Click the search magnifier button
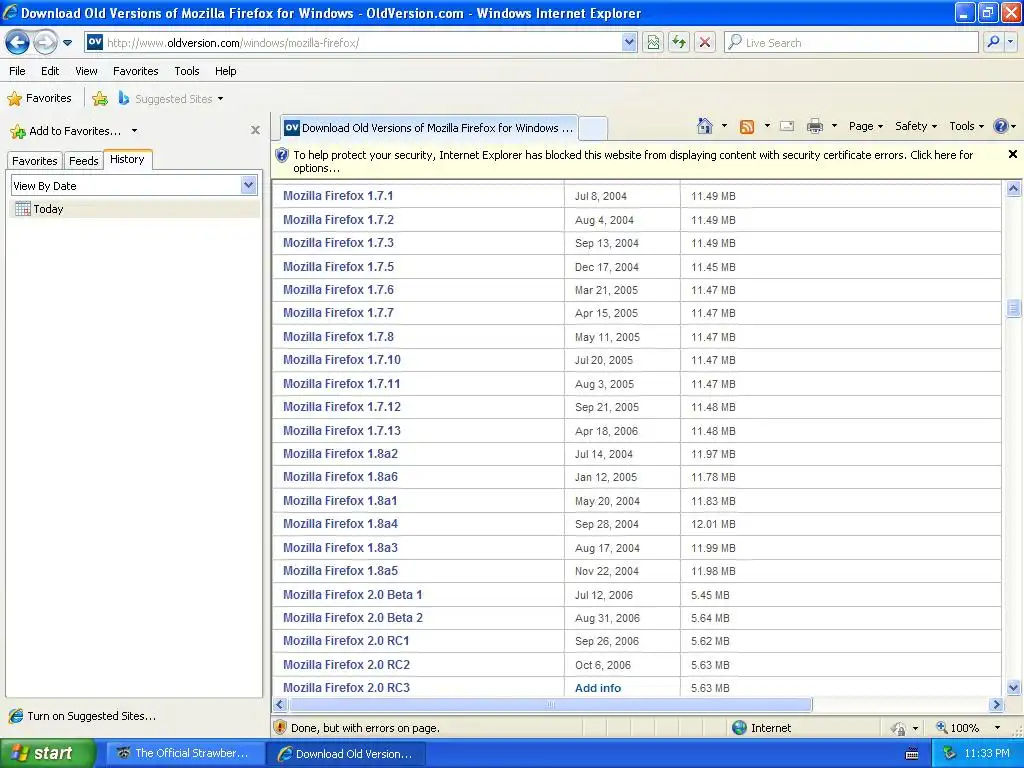 tap(993, 42)
